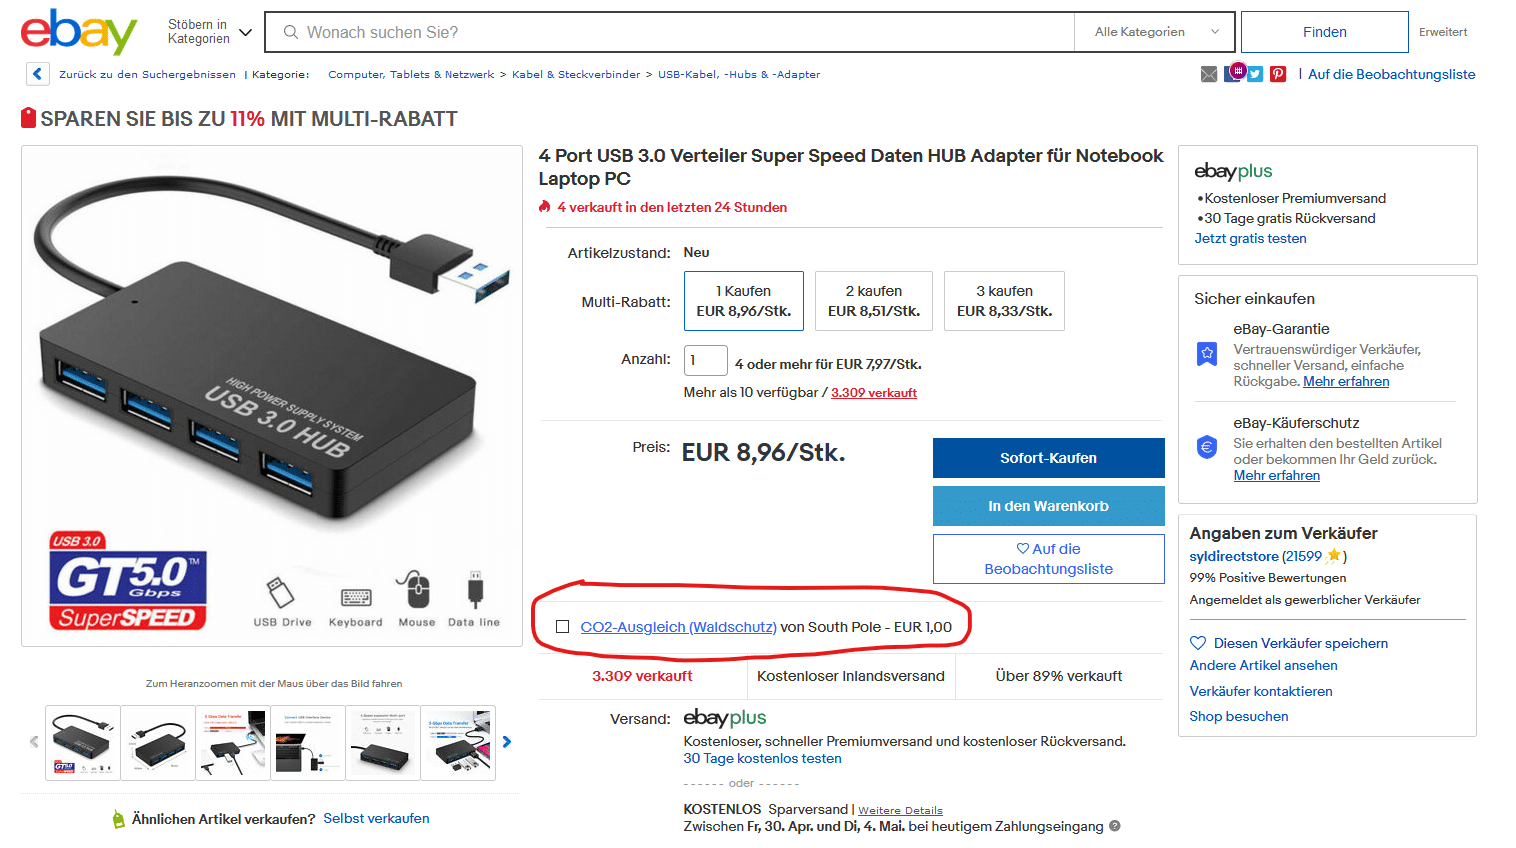This screenshot has height=848, width=1516.
Task: Go back using the blue back arrow
Action: (37, 74)
